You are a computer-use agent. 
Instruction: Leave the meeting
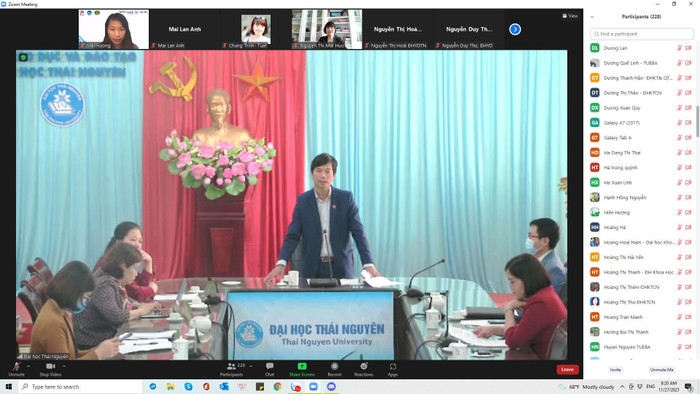tap(567, 369)
